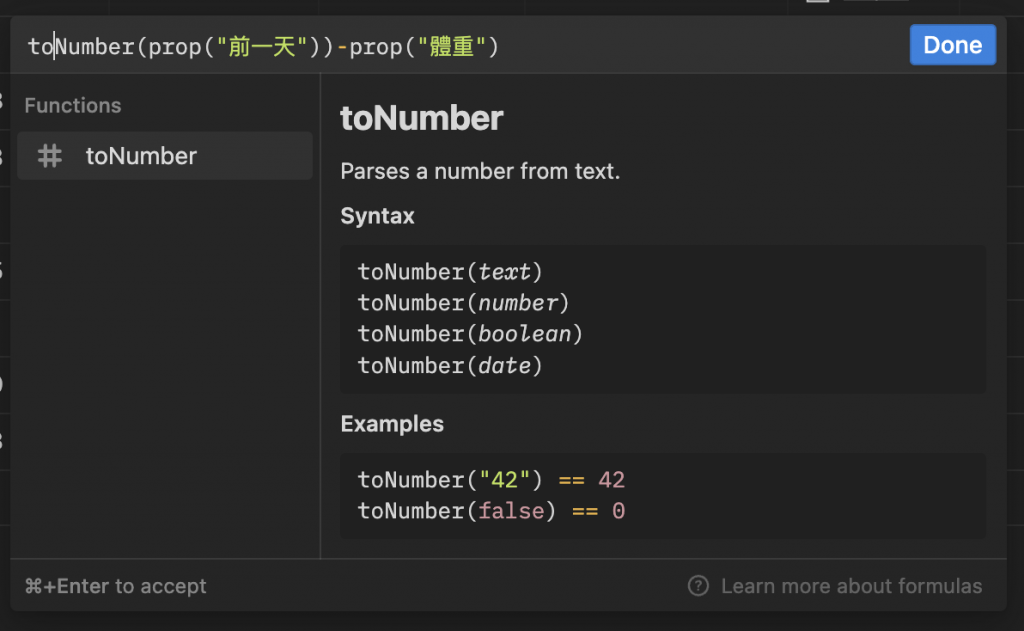The height and width of the screenshot is (631, 1024).
Task: Click the Syntax heading
Action: 377,216
